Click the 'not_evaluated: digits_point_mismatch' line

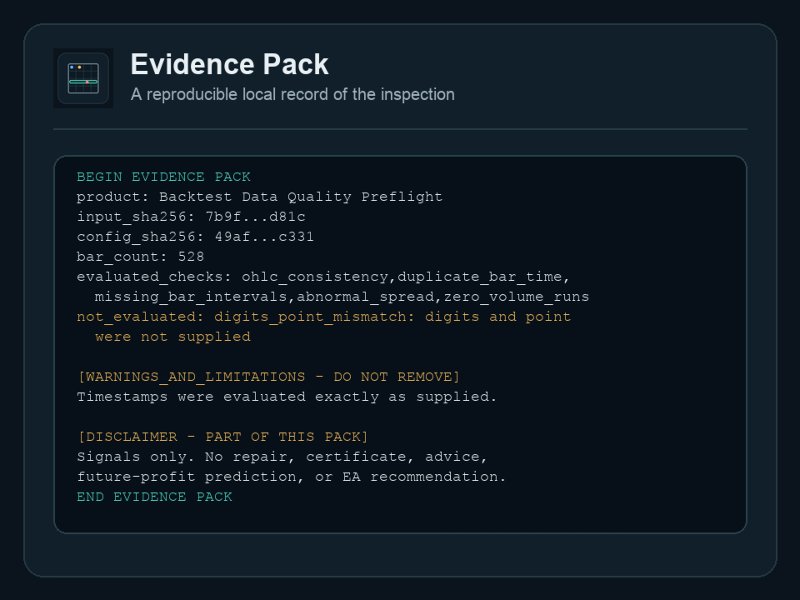(x=323, y=317)
